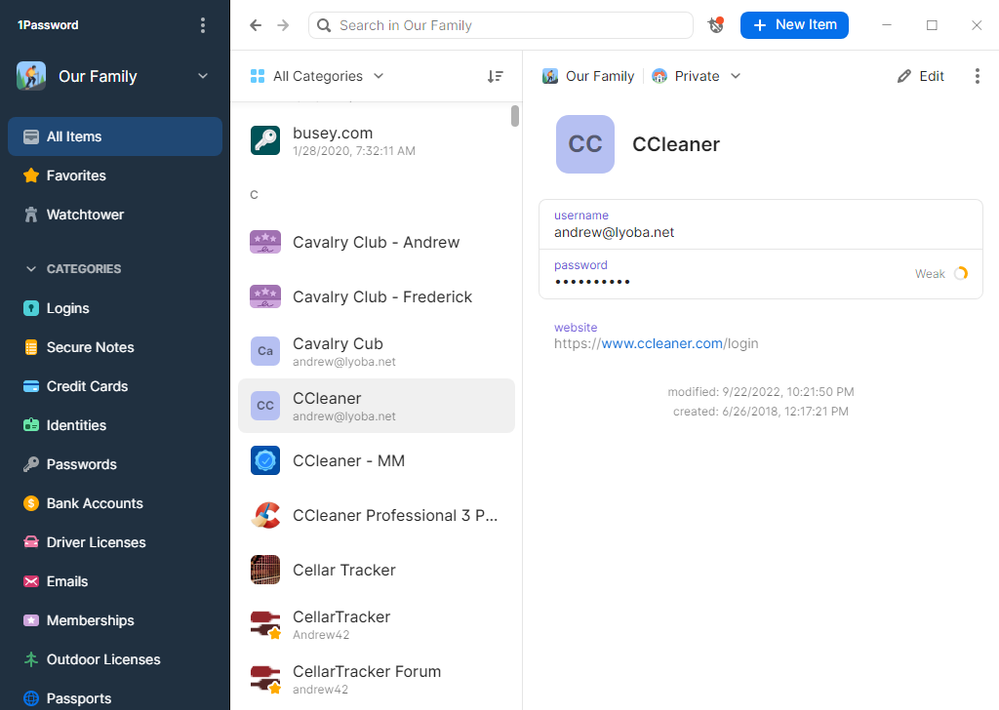Screen dimensions: 999x710
Task: Open the Private vault dropdown
Action: [x=696, y=76]
